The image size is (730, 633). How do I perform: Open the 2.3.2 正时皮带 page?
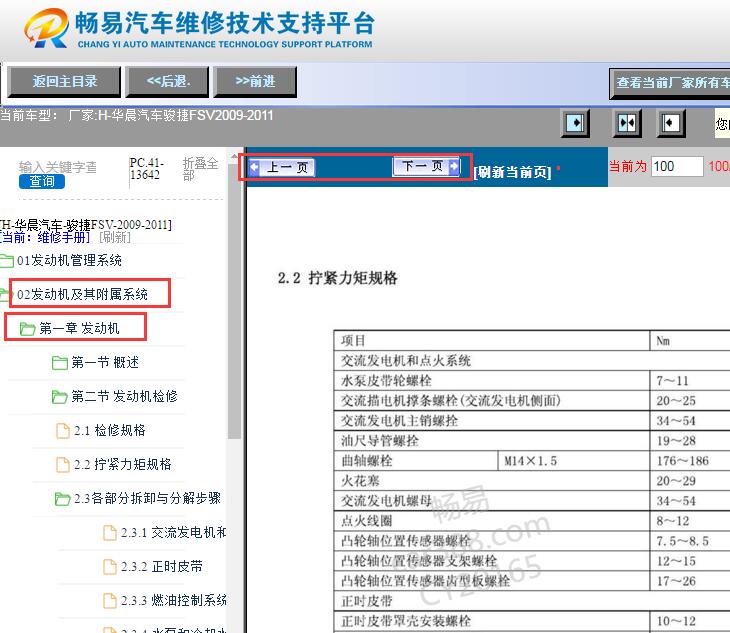click(162, 566)
